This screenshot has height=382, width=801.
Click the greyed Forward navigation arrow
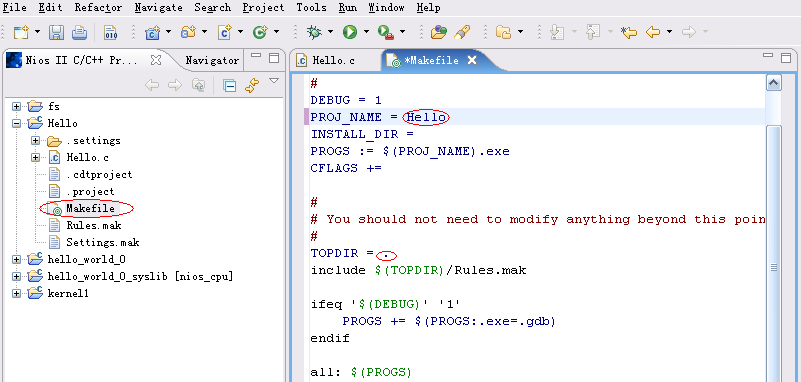tap(689, 32)
